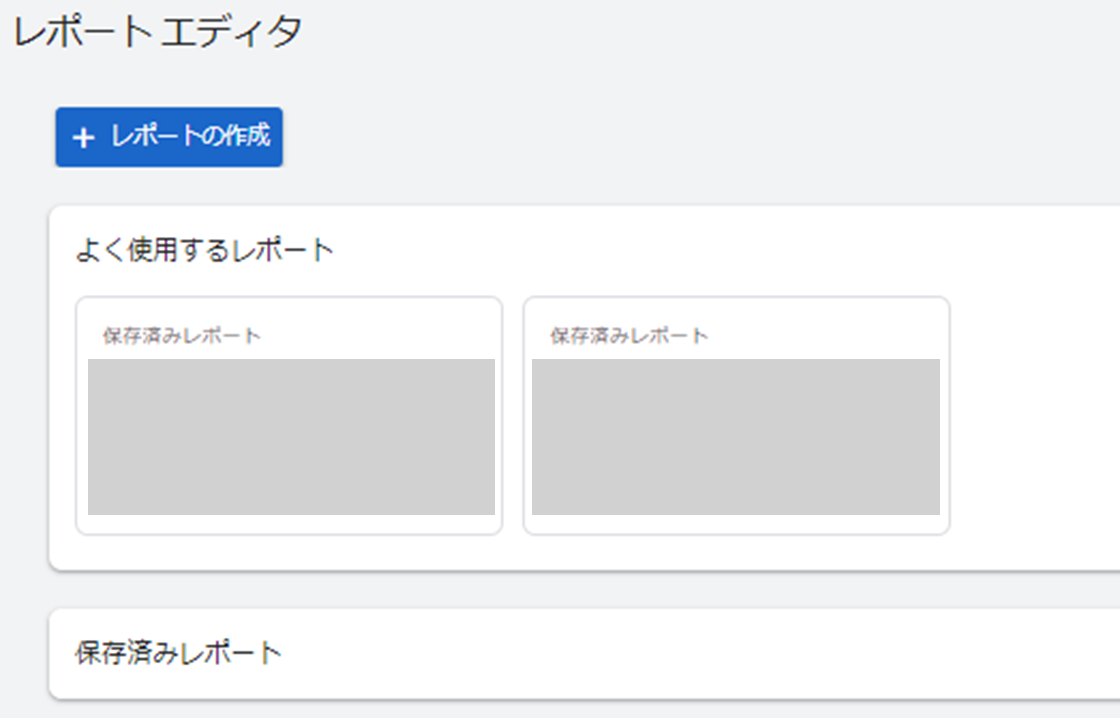This screenshot has width=1120, height=718.
Task: Click the レポートの作成 button
Action: click(169, 137)
